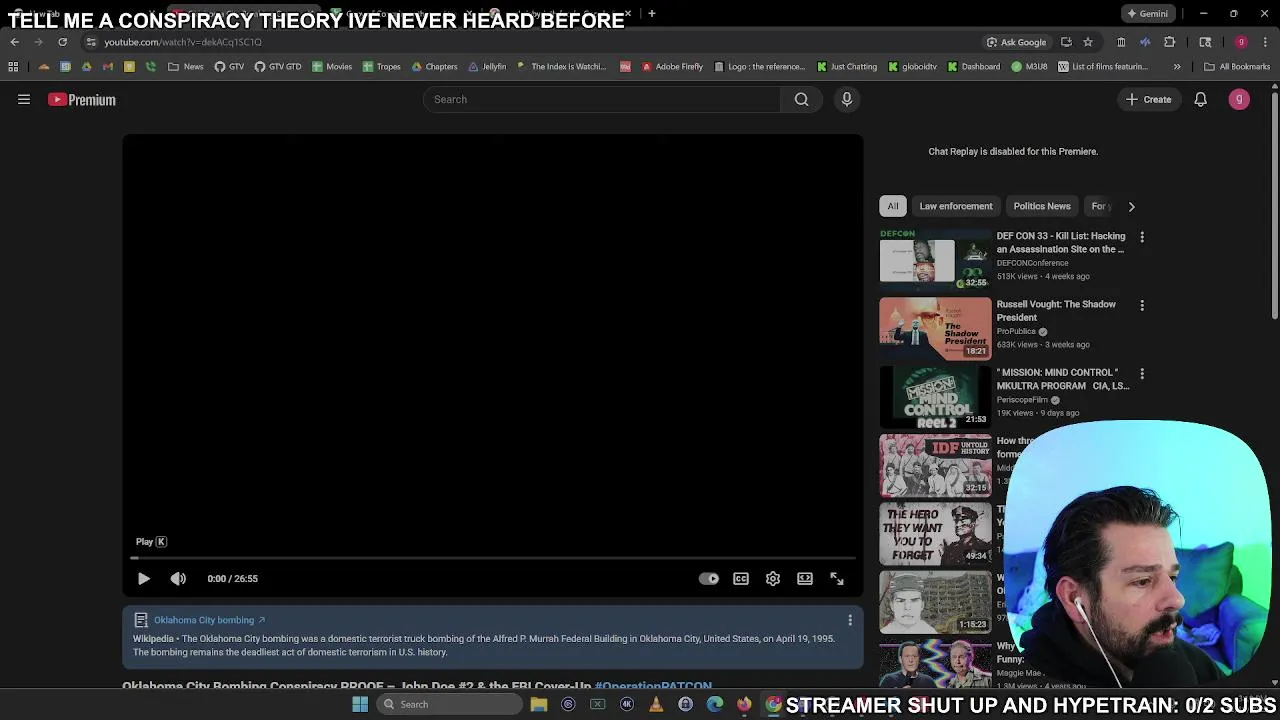Image resolution: width=1280 pixels, height=720 pixels.
Task: Open options for the Russell Vought video
Action: click(1142, 305)
